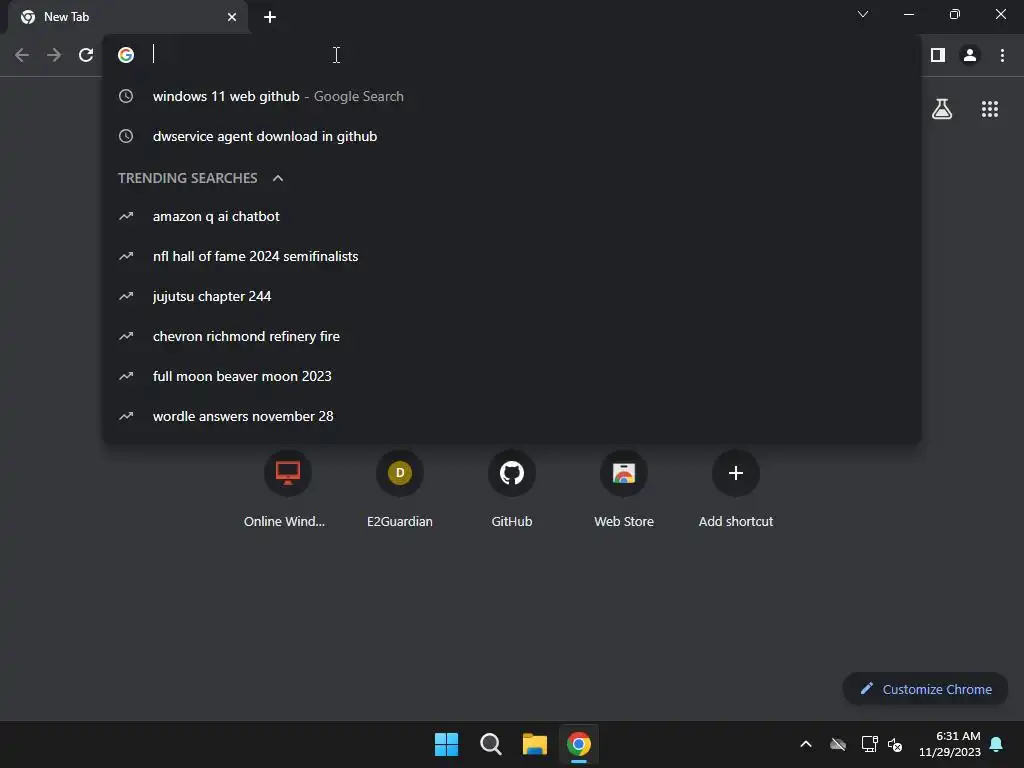Image resolution: width=1024 pixels, height=768 pixels.
Task: Open the tab search chevron
Action: [x=863, y=14]
